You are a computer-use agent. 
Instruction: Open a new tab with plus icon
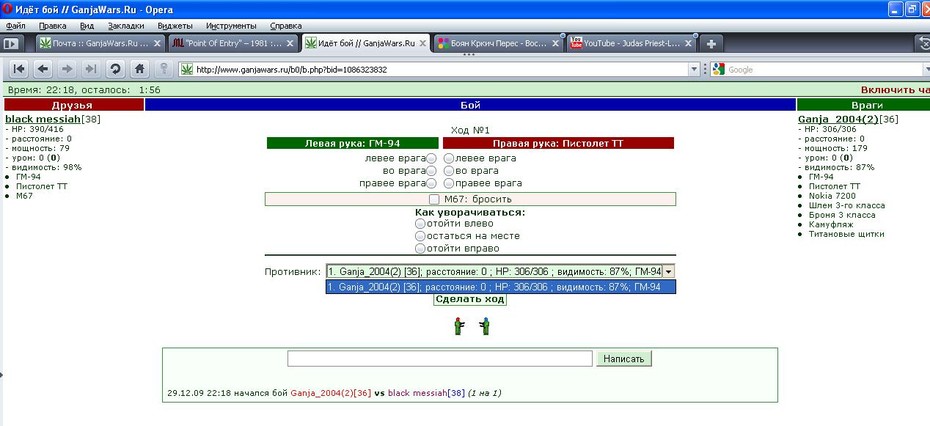712,43
